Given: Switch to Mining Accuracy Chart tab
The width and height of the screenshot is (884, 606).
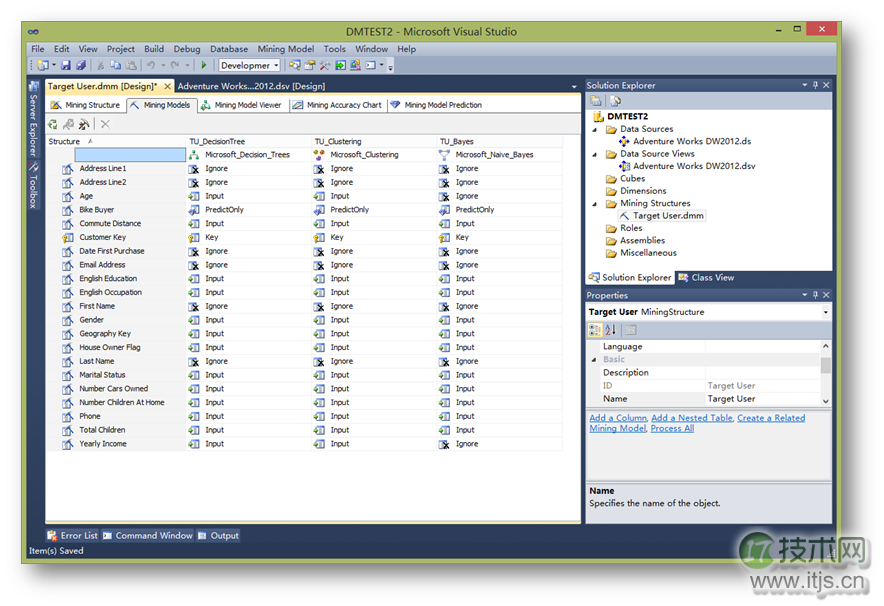Looking at the screenshot, I should coord(337,105).
